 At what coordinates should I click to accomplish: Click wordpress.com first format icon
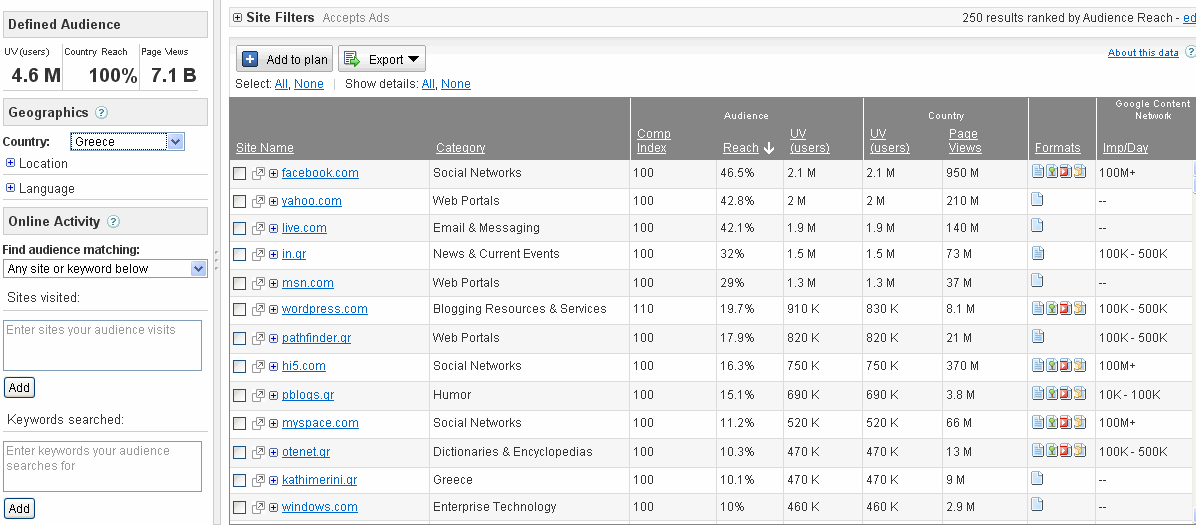click(x=1037, y=308)
